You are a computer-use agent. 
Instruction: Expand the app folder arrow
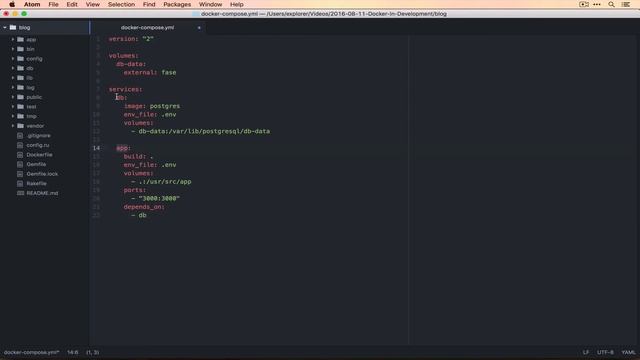click(13, 40)
